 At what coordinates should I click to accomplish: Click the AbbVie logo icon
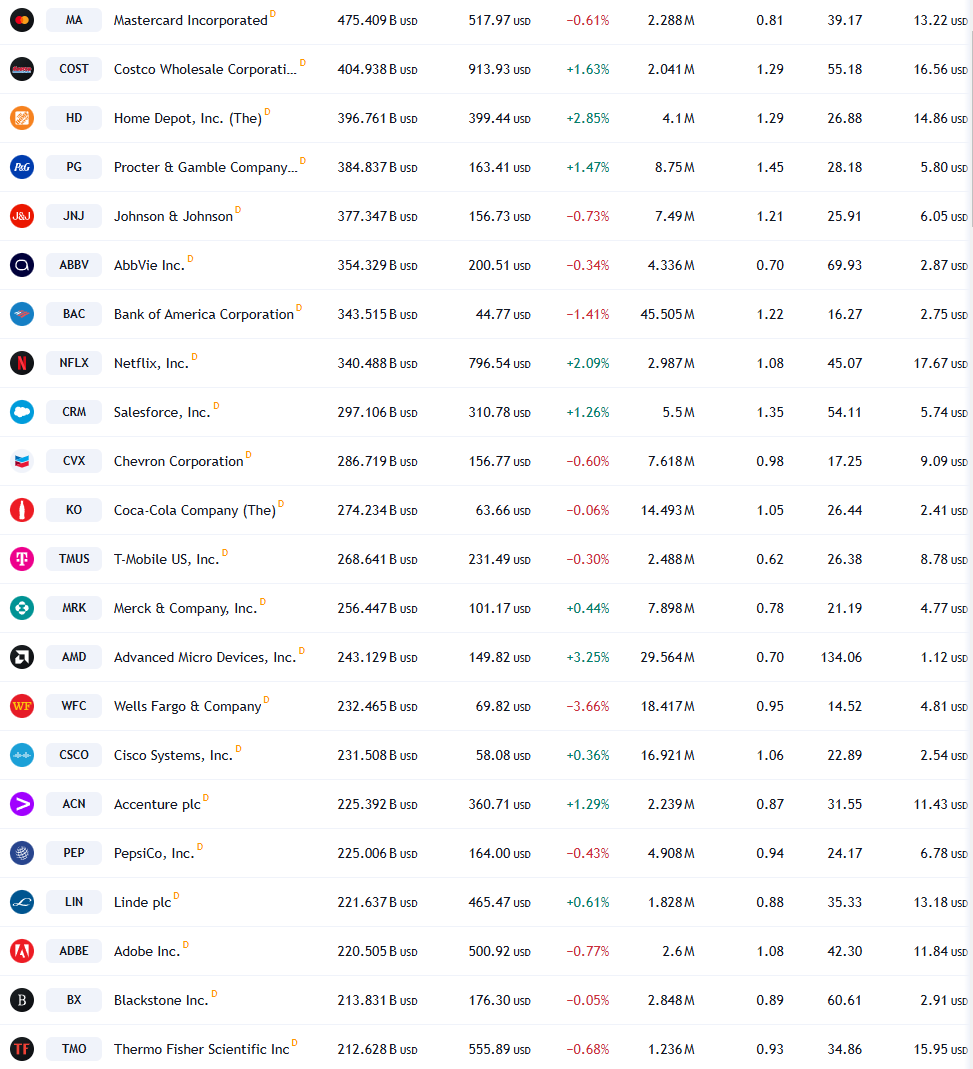pos(22,265)
